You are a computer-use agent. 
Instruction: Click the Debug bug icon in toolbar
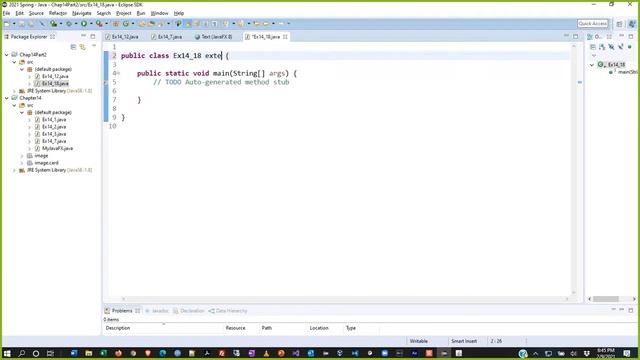(69, 24)
